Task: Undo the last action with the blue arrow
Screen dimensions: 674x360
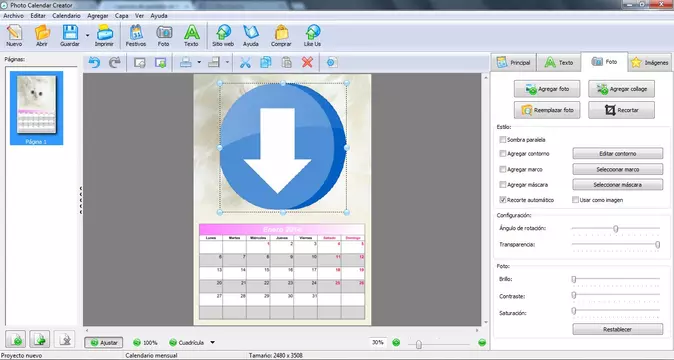Action: point(94,63)
